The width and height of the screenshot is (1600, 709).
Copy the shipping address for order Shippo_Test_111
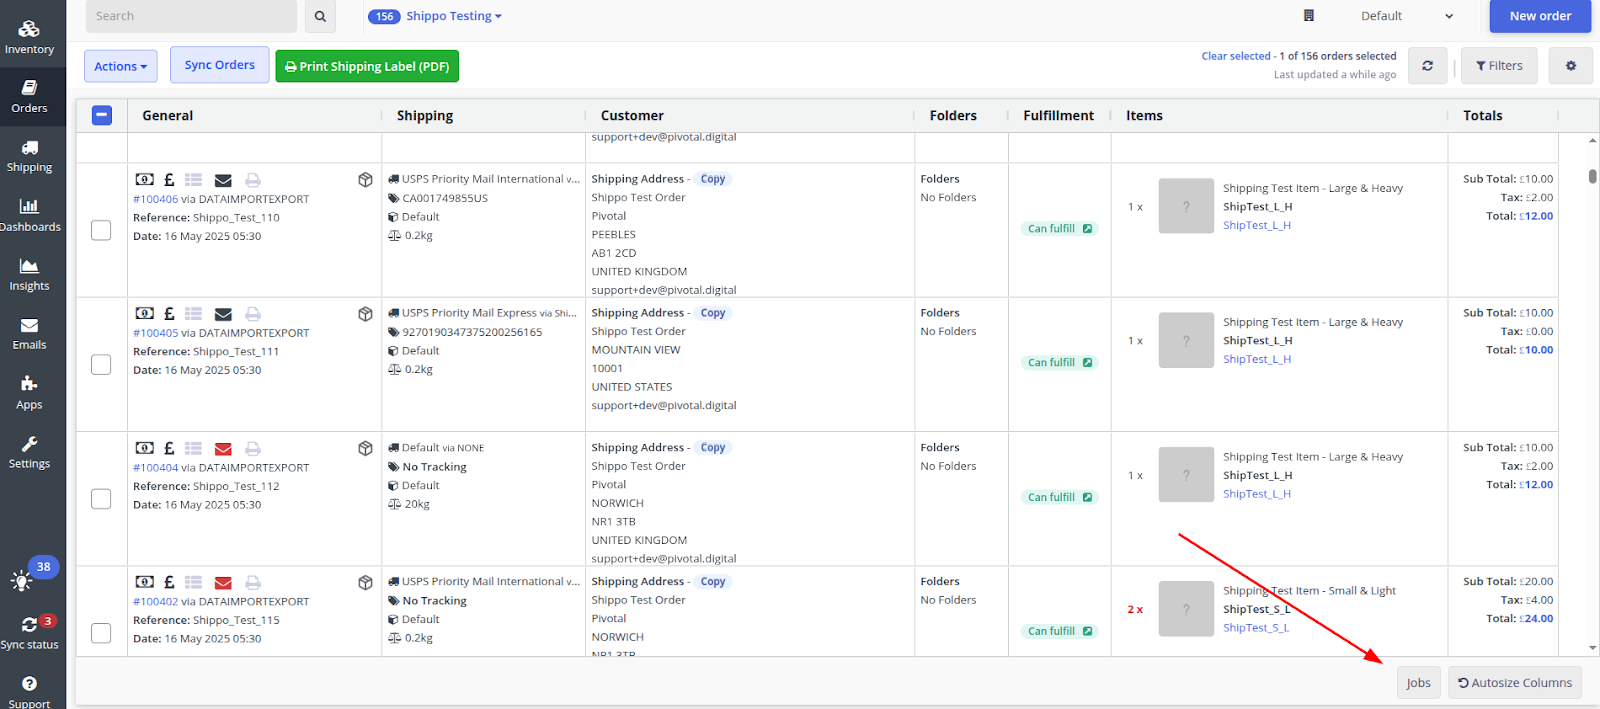click(713, 313)
